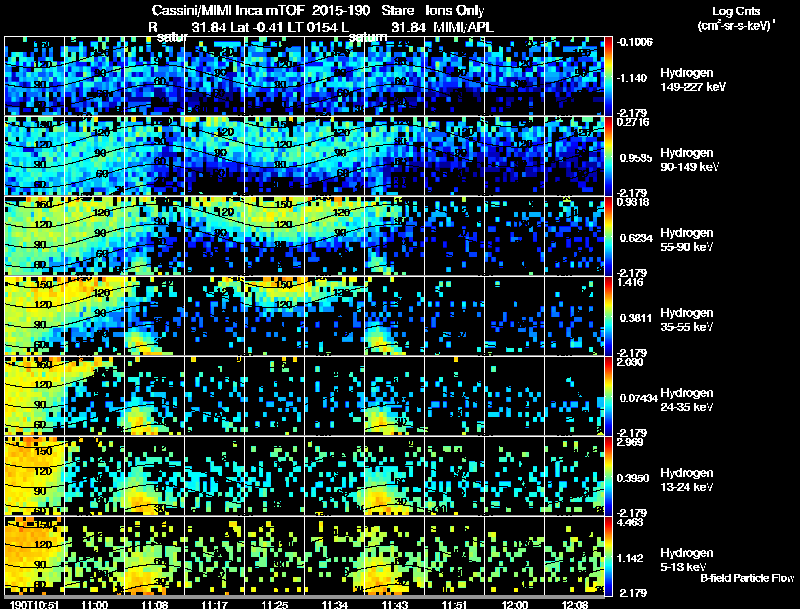Screen dimensions: 800x609
Task: Click the '11:00' time axis label
Action: [x=94, y=605]
